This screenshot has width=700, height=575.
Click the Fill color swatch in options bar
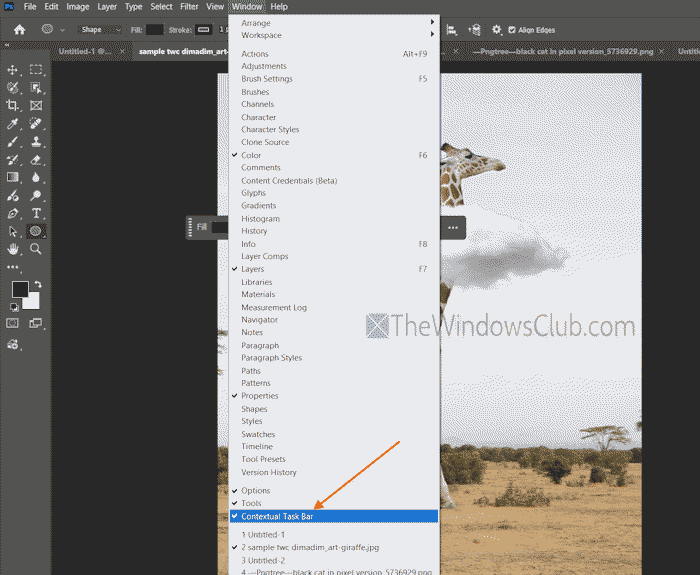tap(154, 30)
